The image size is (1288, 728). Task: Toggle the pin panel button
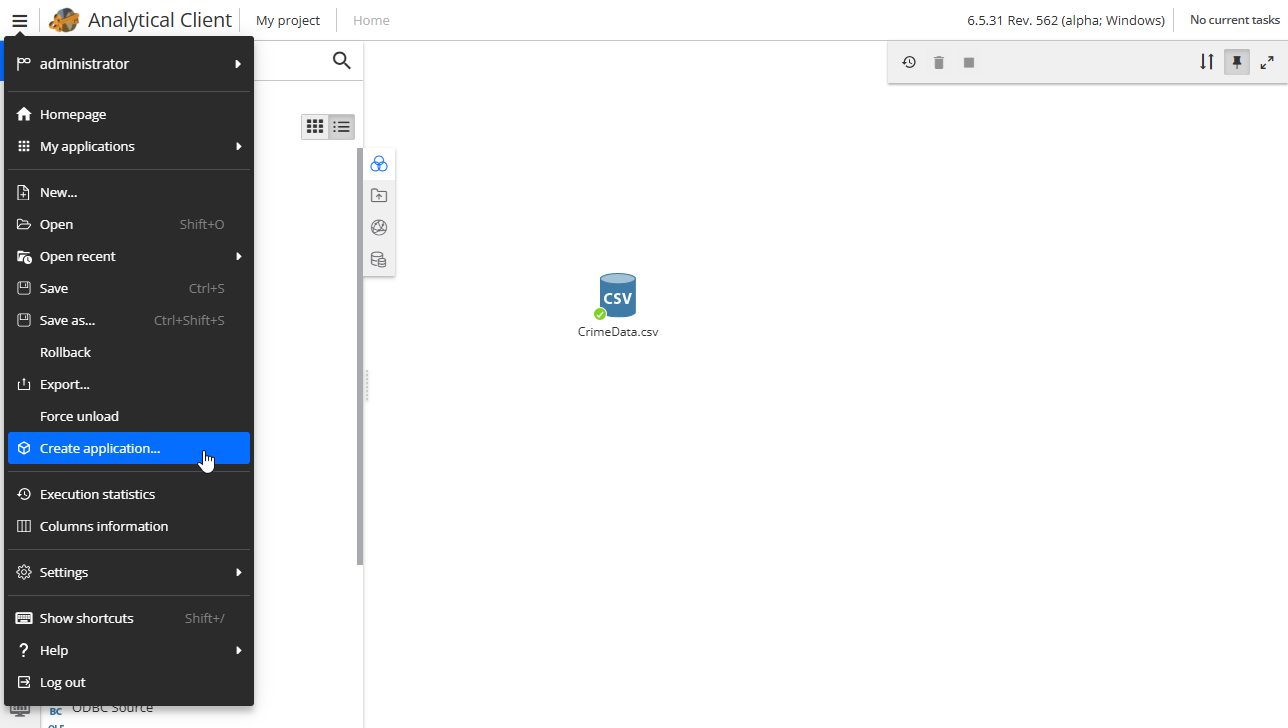click(1237, 62)
